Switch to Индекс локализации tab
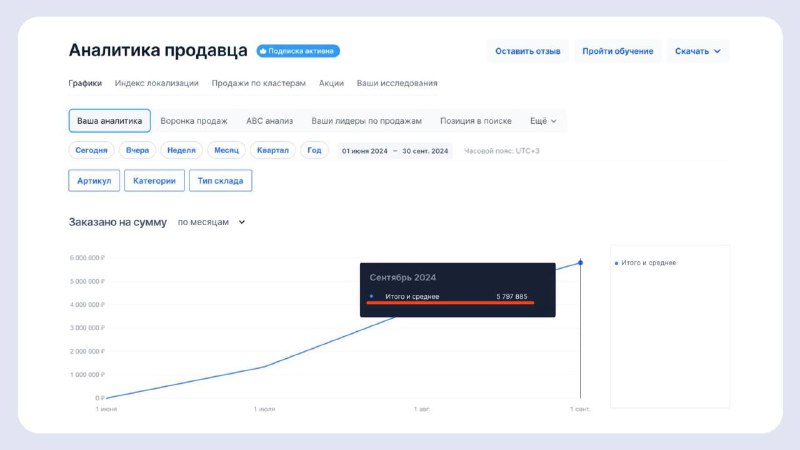Screen dimensions: 800x450 (157, 83)
